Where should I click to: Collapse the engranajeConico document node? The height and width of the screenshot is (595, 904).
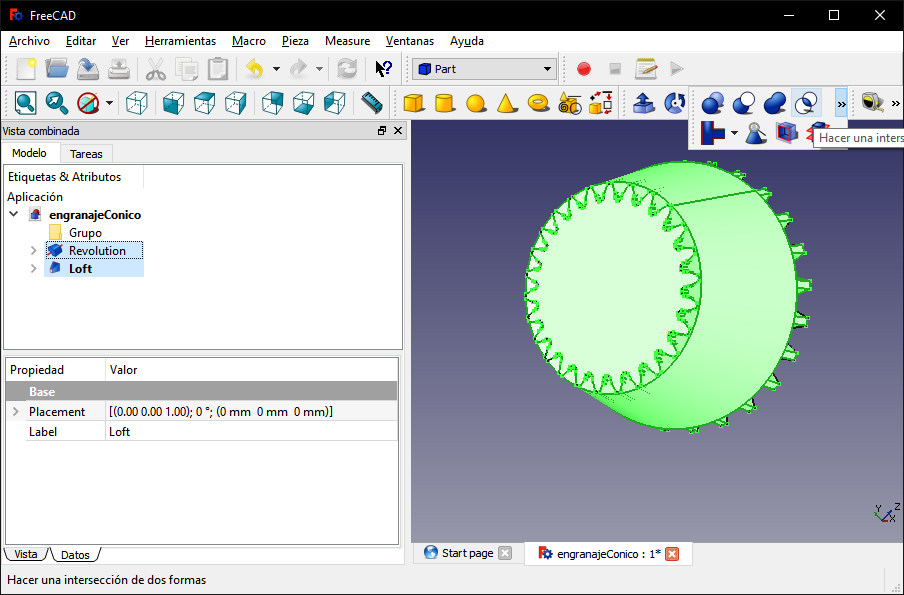[x=14, y=214]
